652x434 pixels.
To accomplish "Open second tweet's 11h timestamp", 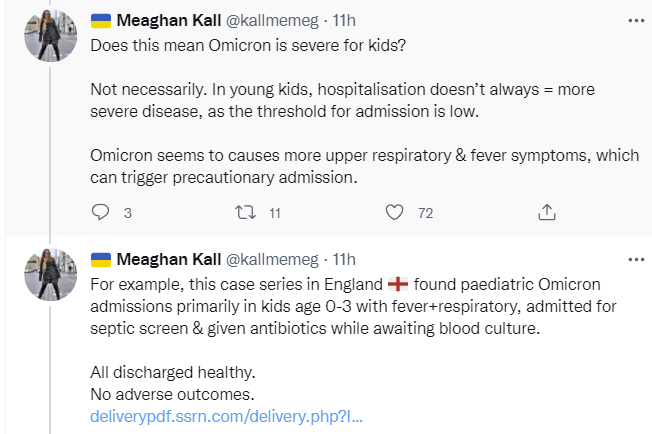I will [x=344, y=259].
